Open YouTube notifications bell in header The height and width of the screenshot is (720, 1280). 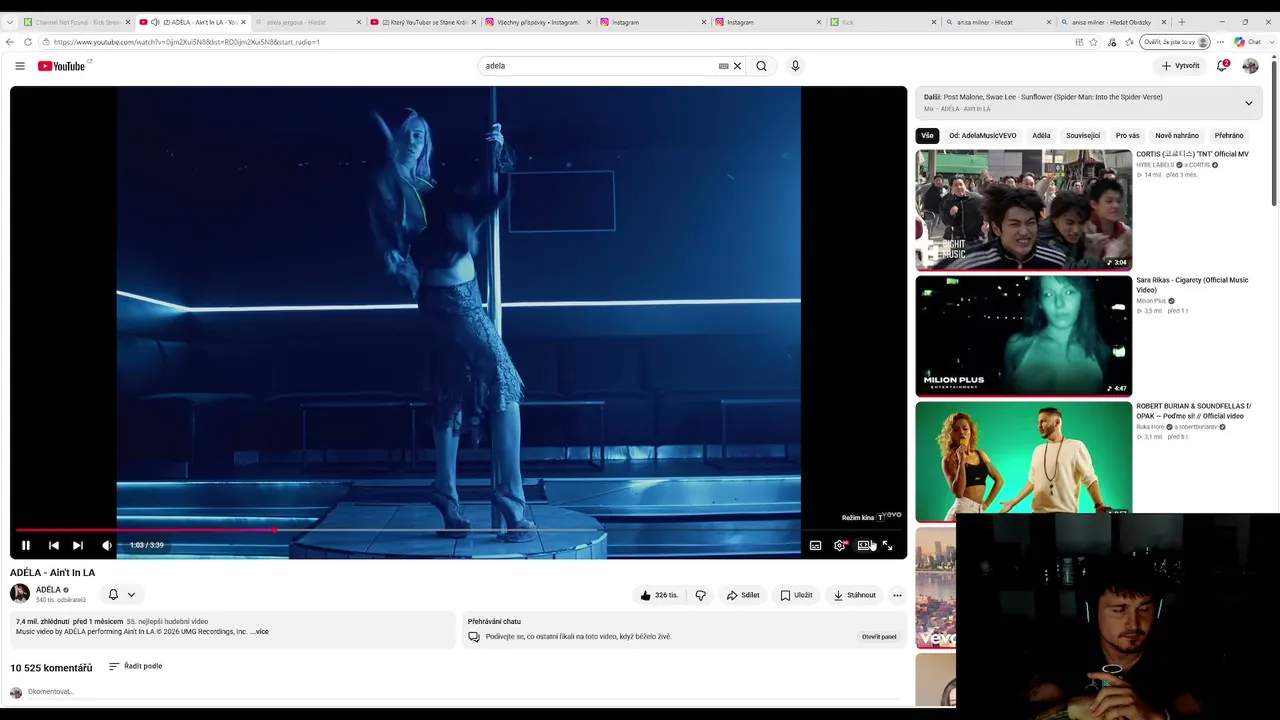[1222, 66]
